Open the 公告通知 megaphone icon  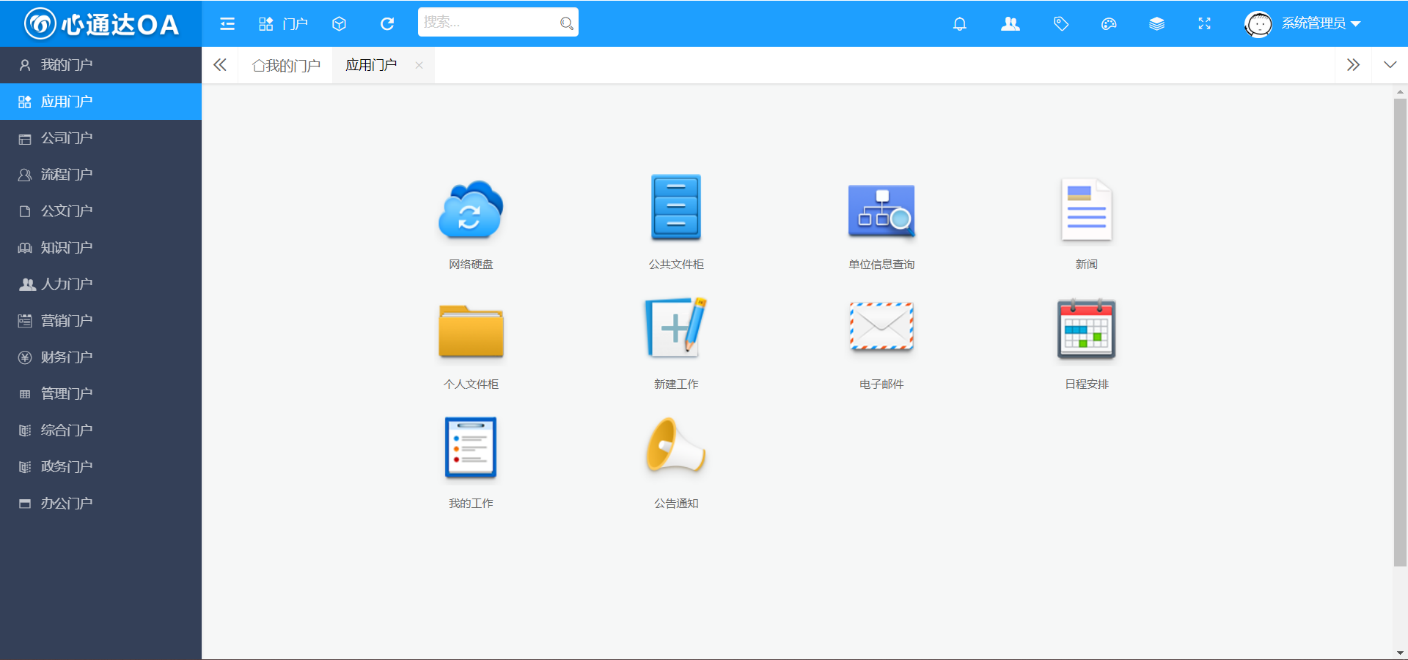click(676, 445)
